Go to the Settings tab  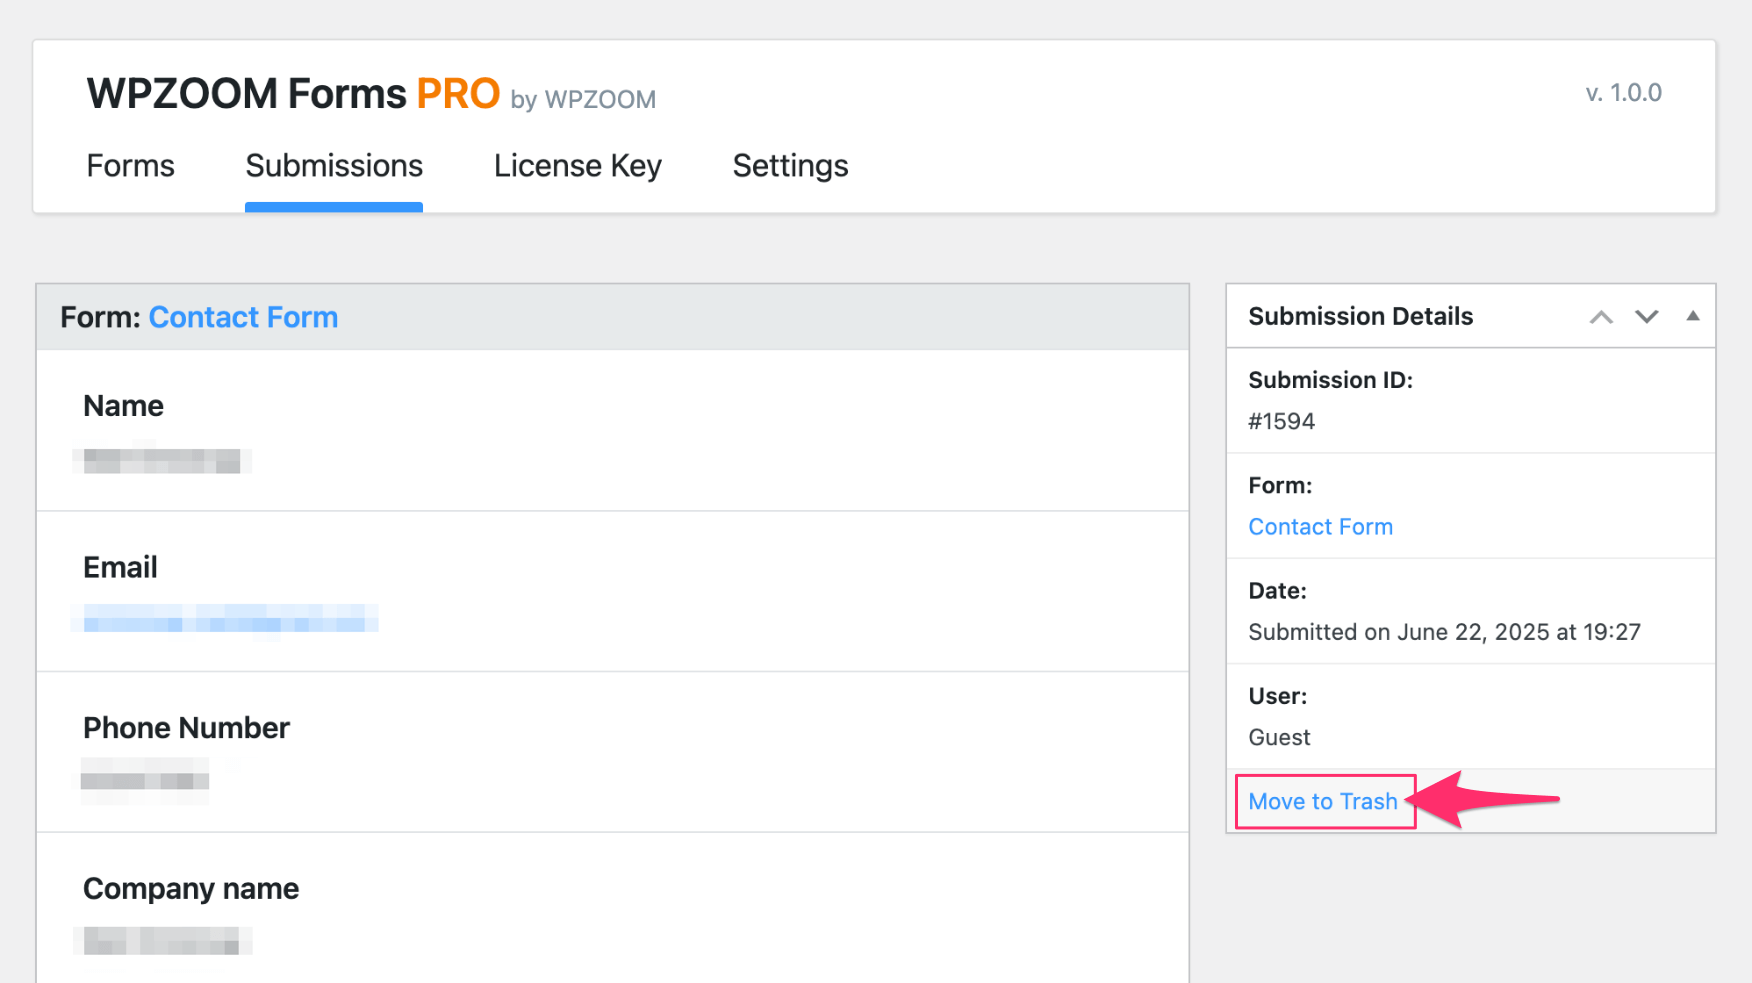(x=790, y=166)
